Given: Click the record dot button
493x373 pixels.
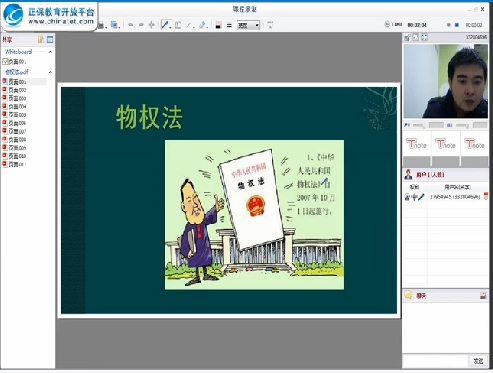Looking at the screenshot, I should pyautogui.click(x=449, y=25).
